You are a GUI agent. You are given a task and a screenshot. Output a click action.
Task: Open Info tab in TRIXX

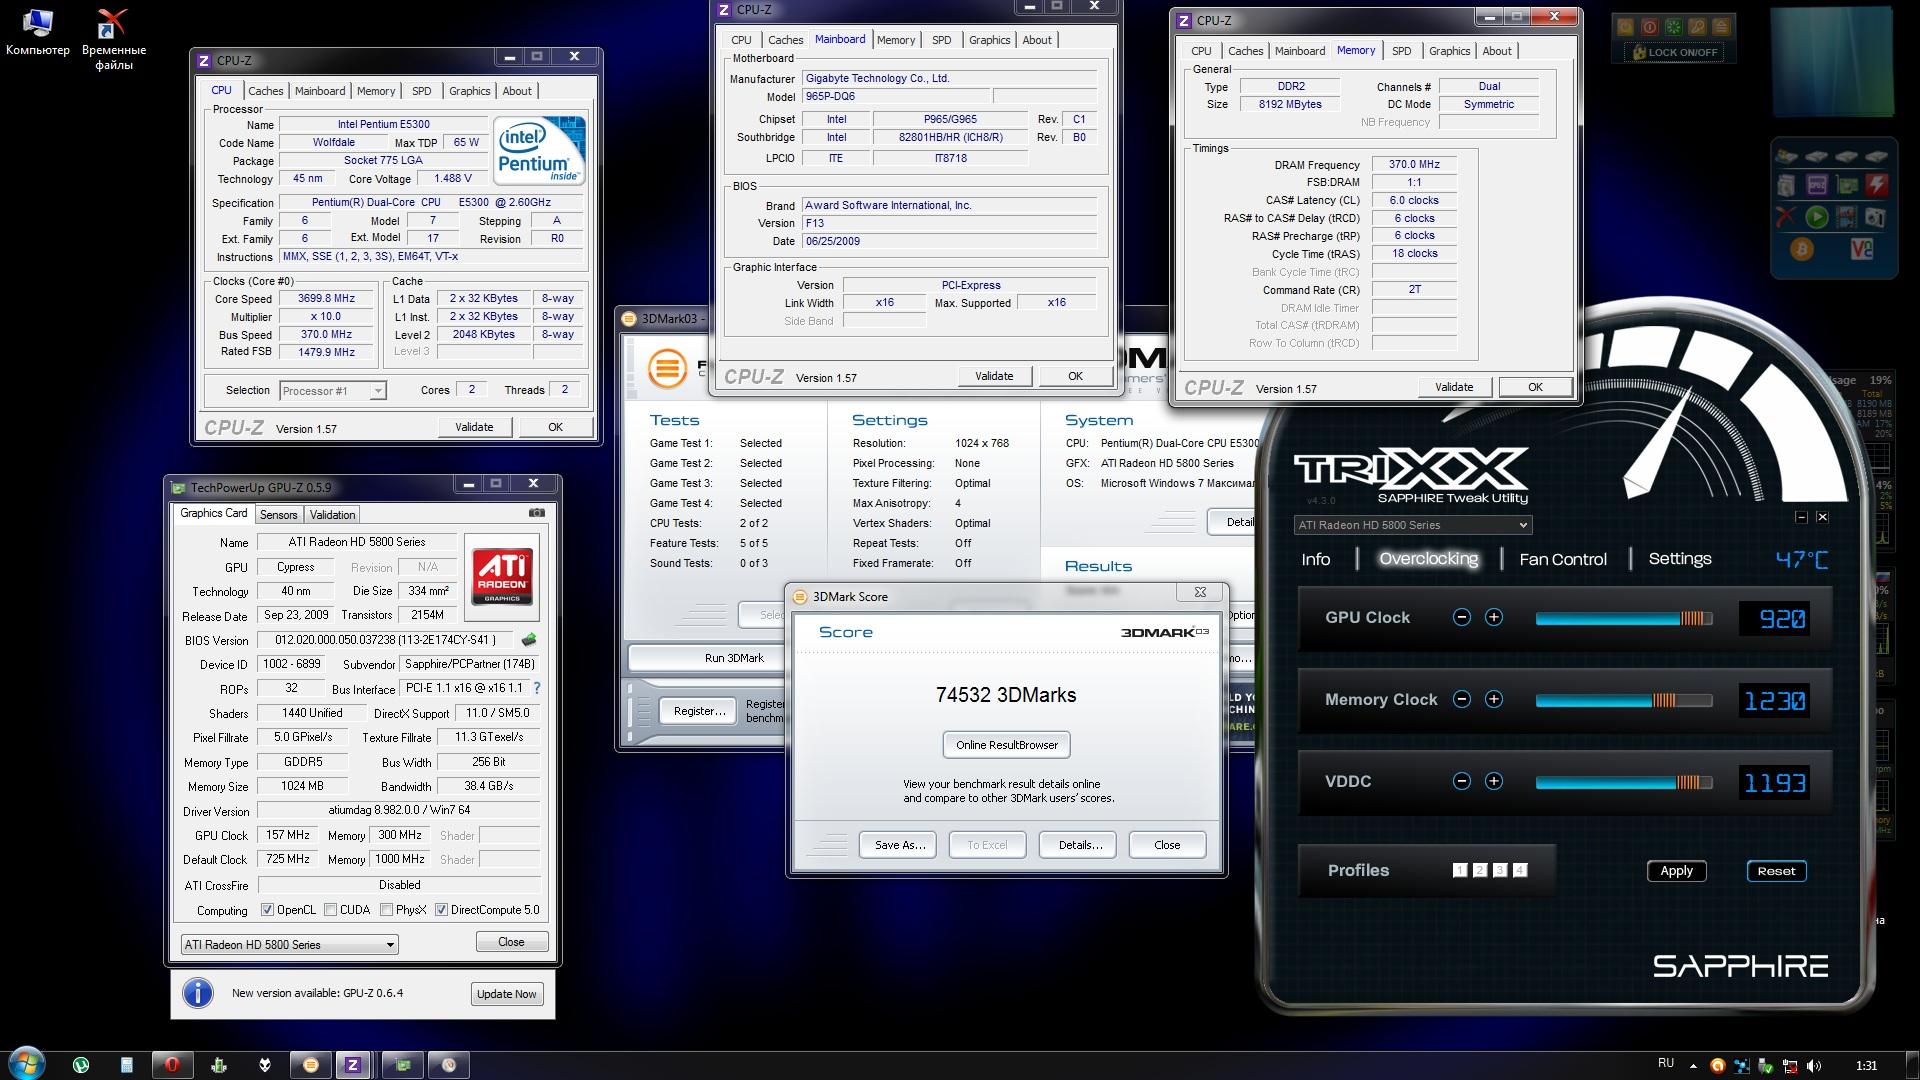tap(1315, 559)
